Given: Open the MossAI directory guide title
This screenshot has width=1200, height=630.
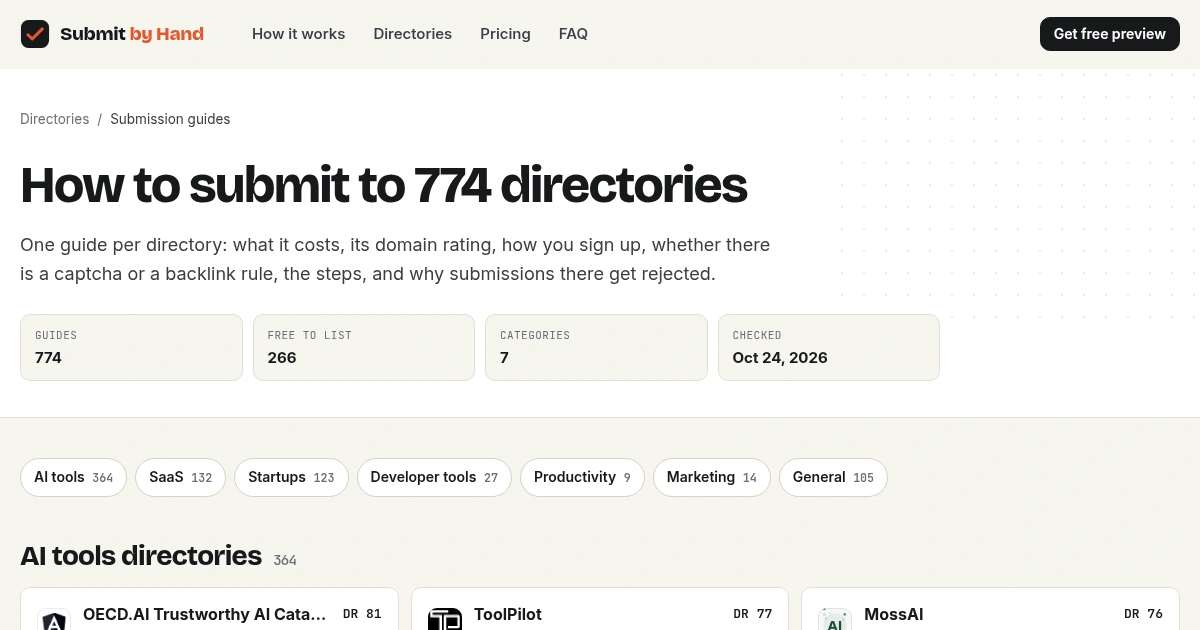Looking at the screenshot, I should (894, 614).
